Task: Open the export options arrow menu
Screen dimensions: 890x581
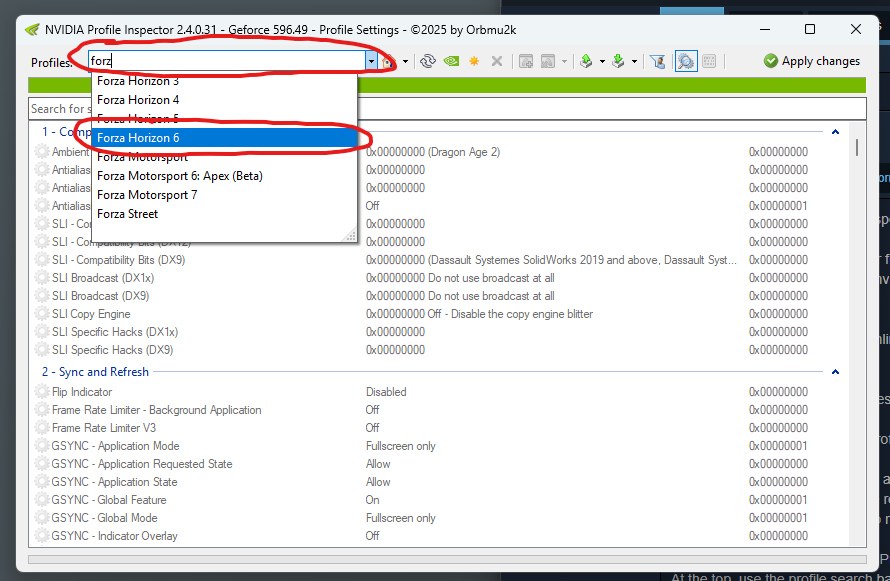Action: coord(602,61)
